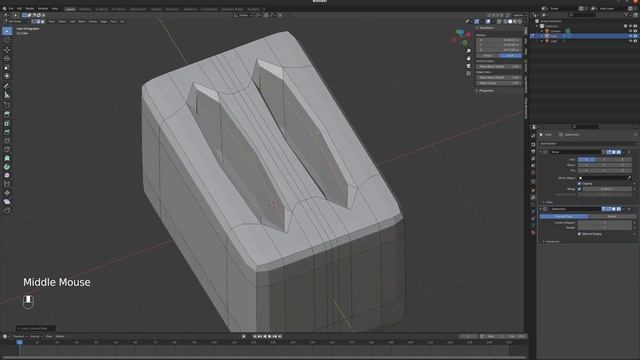Click the viewport zoom gizmo icon
The image size is (640, 360).
click(469, 51)
